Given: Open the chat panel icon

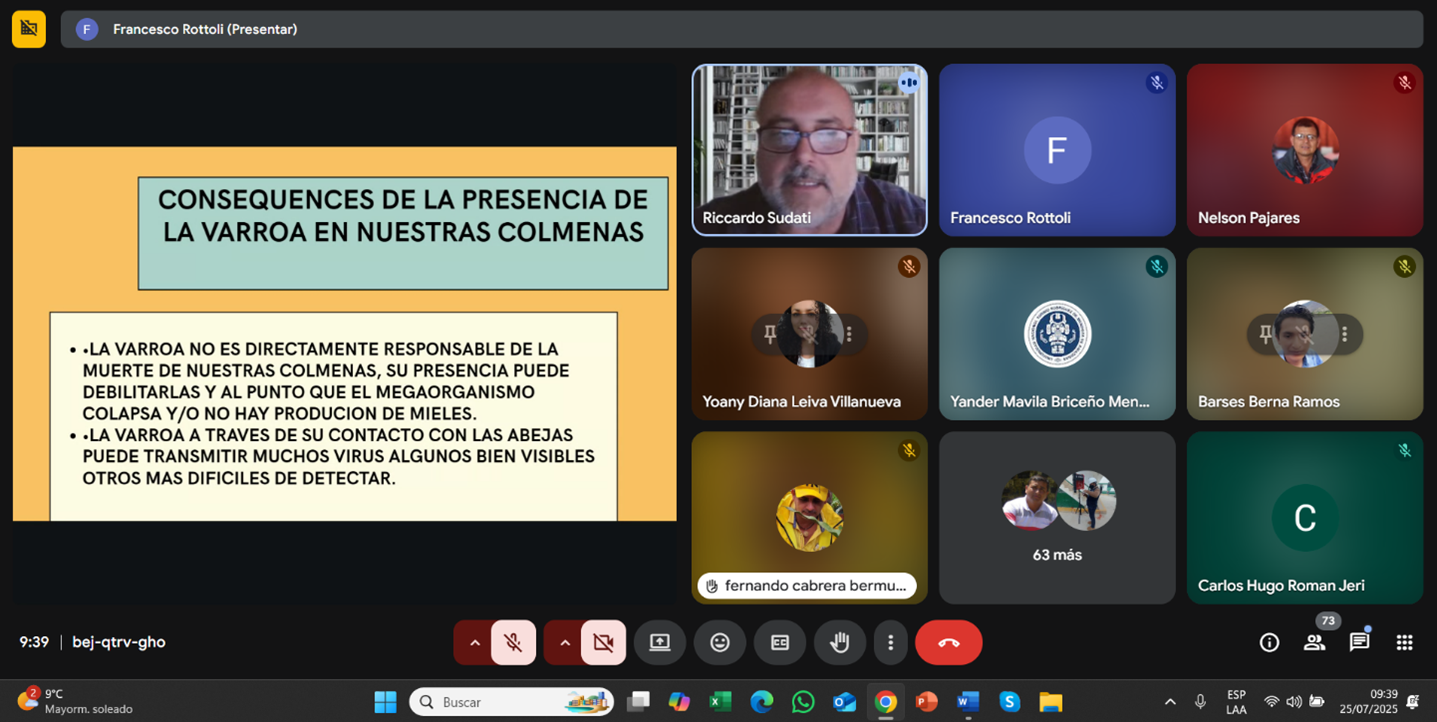Looking at the screenshot, I should pyautogui.click(x=1359, y=642).
